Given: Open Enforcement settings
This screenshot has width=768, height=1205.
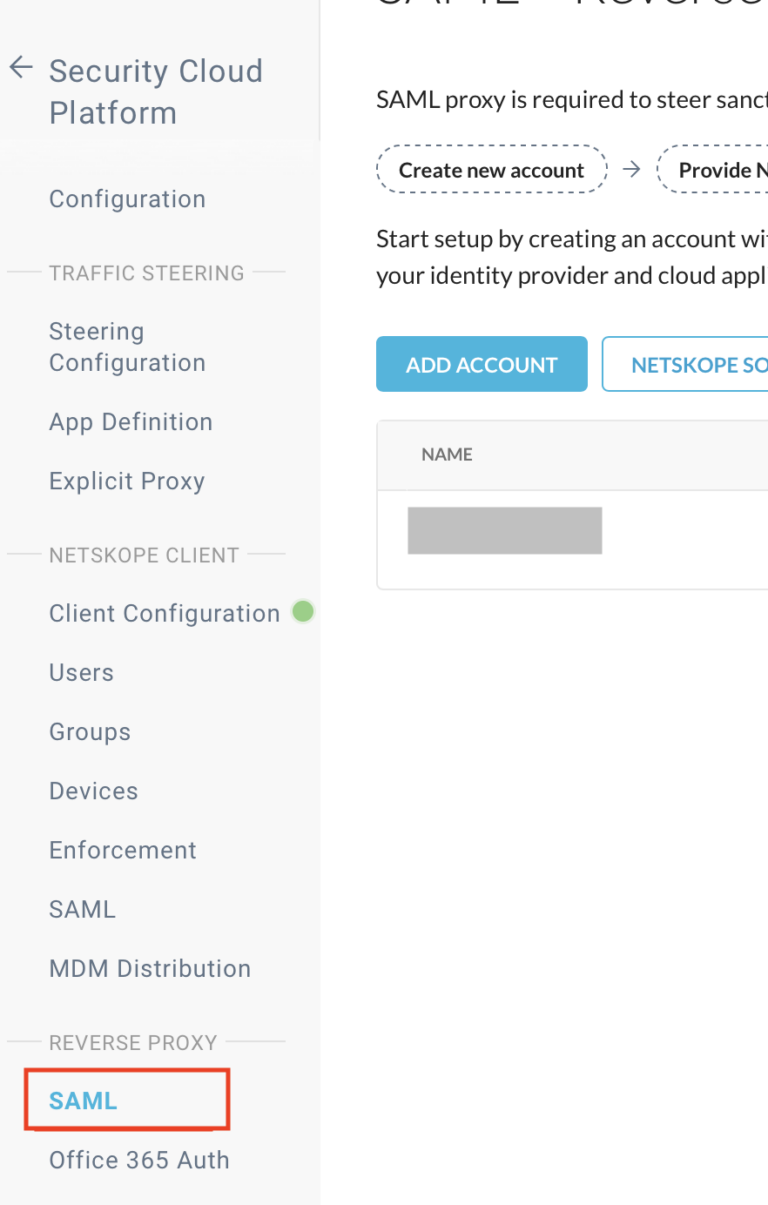Looking at the screenshot, I should click(x=122, y=850).
